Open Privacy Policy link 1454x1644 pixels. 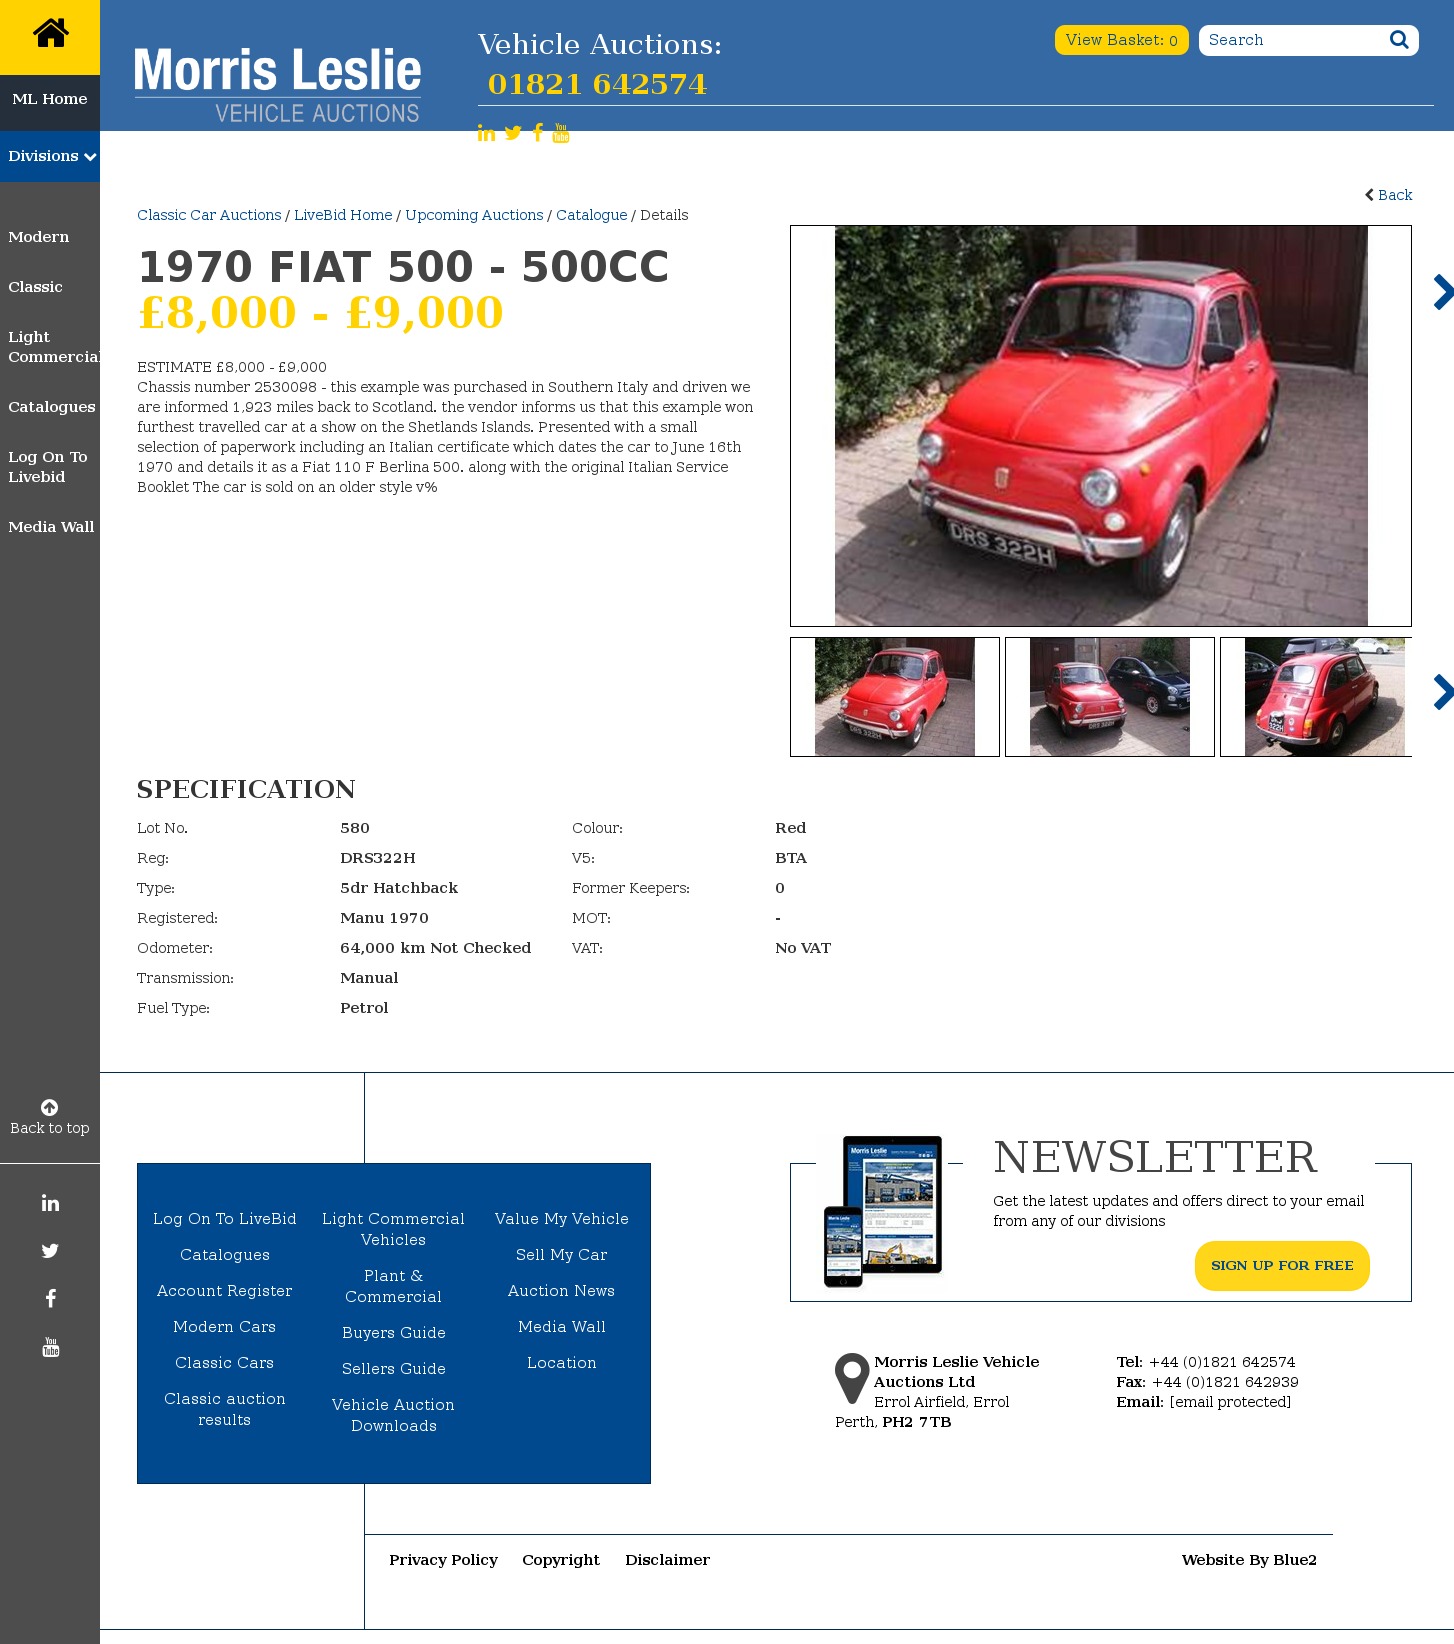(443, 1560)
